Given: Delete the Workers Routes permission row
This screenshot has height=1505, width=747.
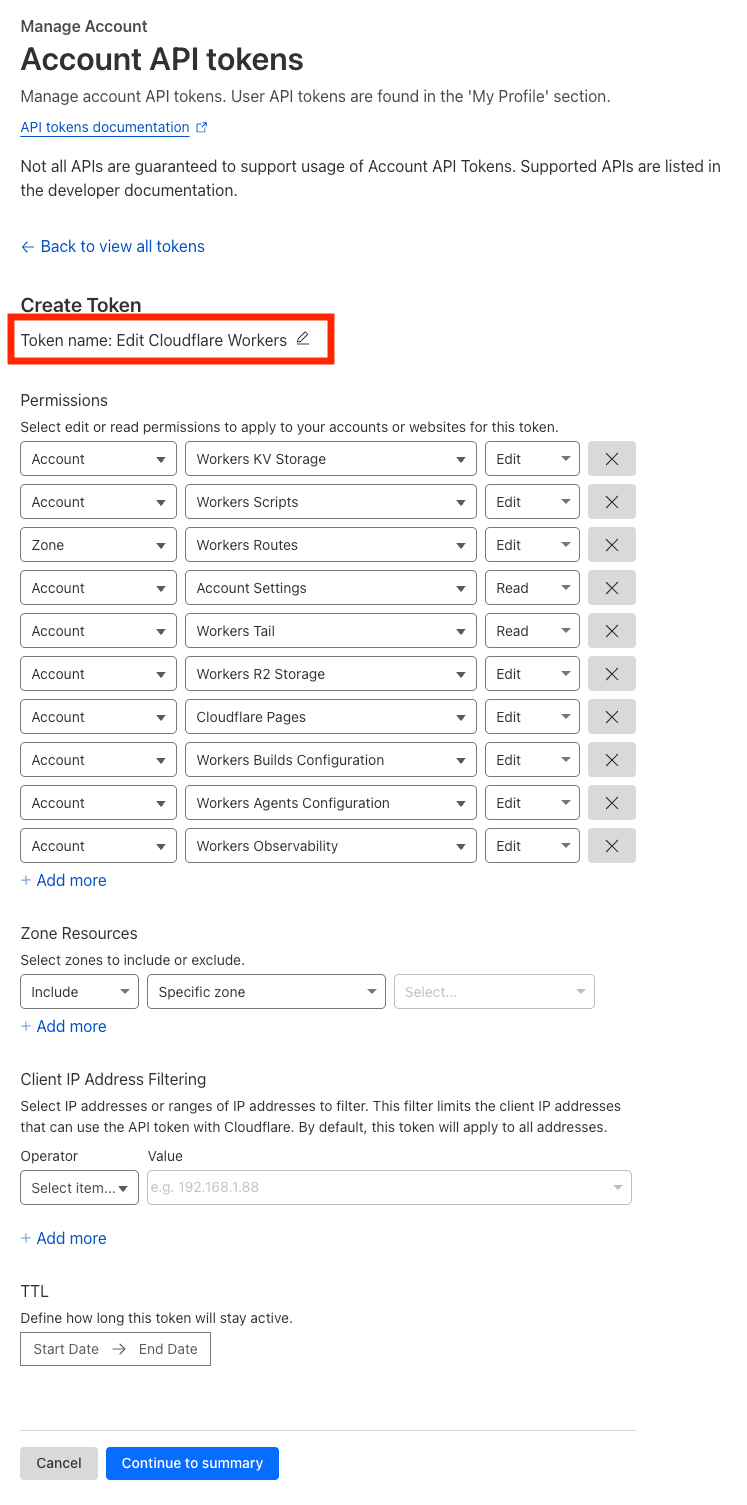Looking at the screenshot, I should point(612,545).
